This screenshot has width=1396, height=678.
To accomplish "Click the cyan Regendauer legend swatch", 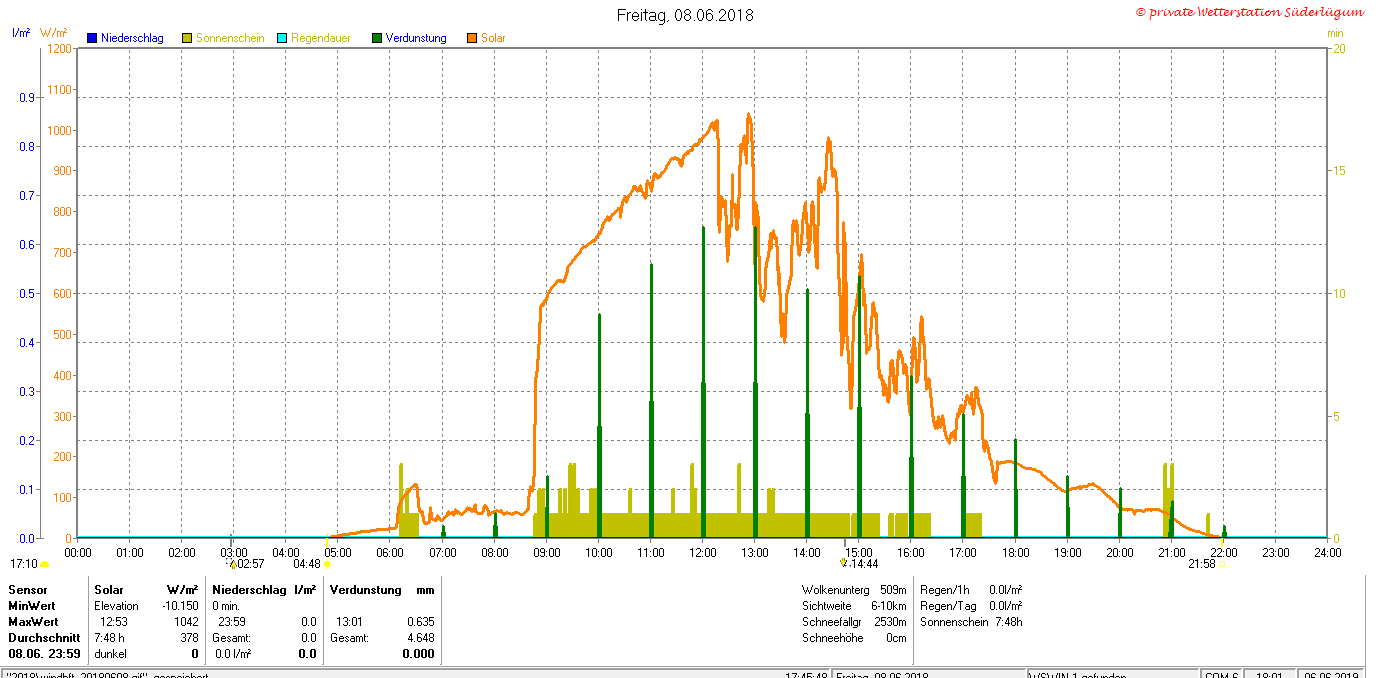I will pos(282,38).
